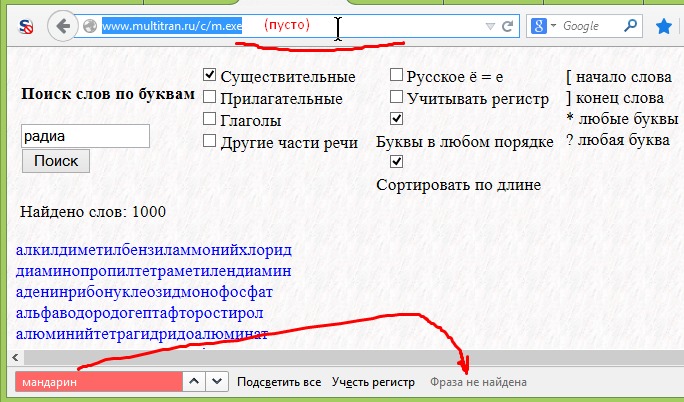Click the * любые буквы hint text
Viewport: 684px width, 402px height.
(x=622, y=119)
